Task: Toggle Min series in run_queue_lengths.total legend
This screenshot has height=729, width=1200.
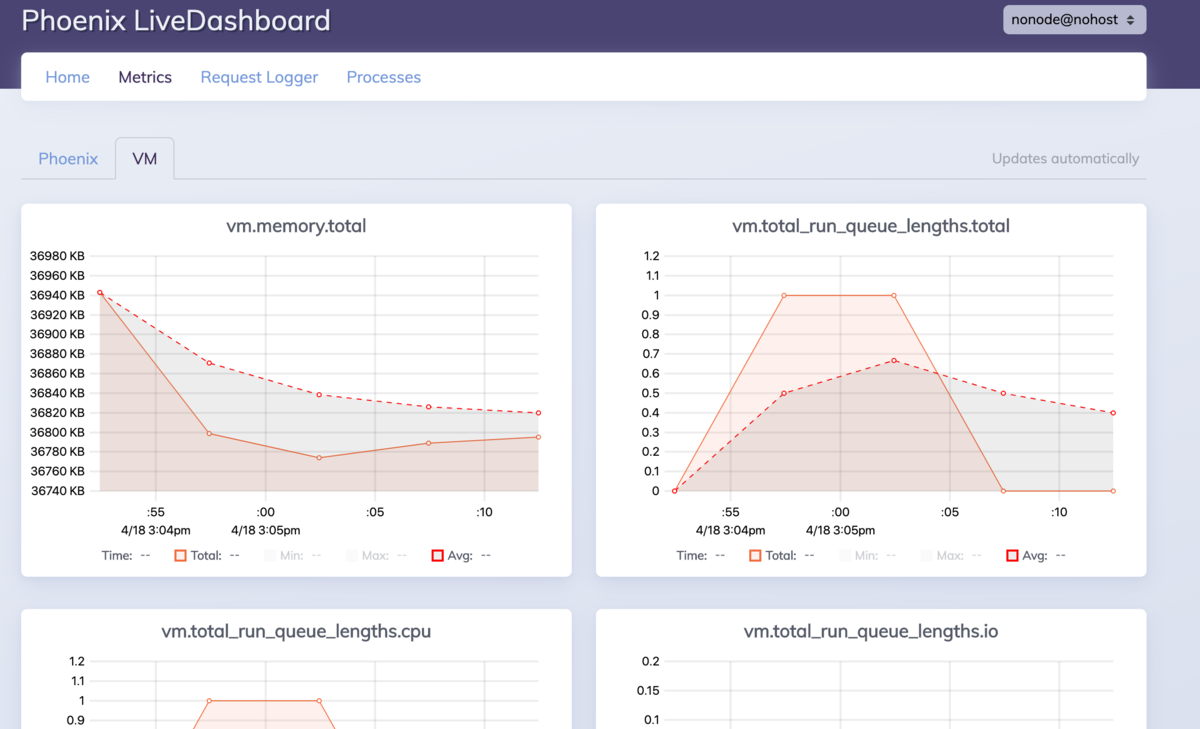Action: click(868, 555)
